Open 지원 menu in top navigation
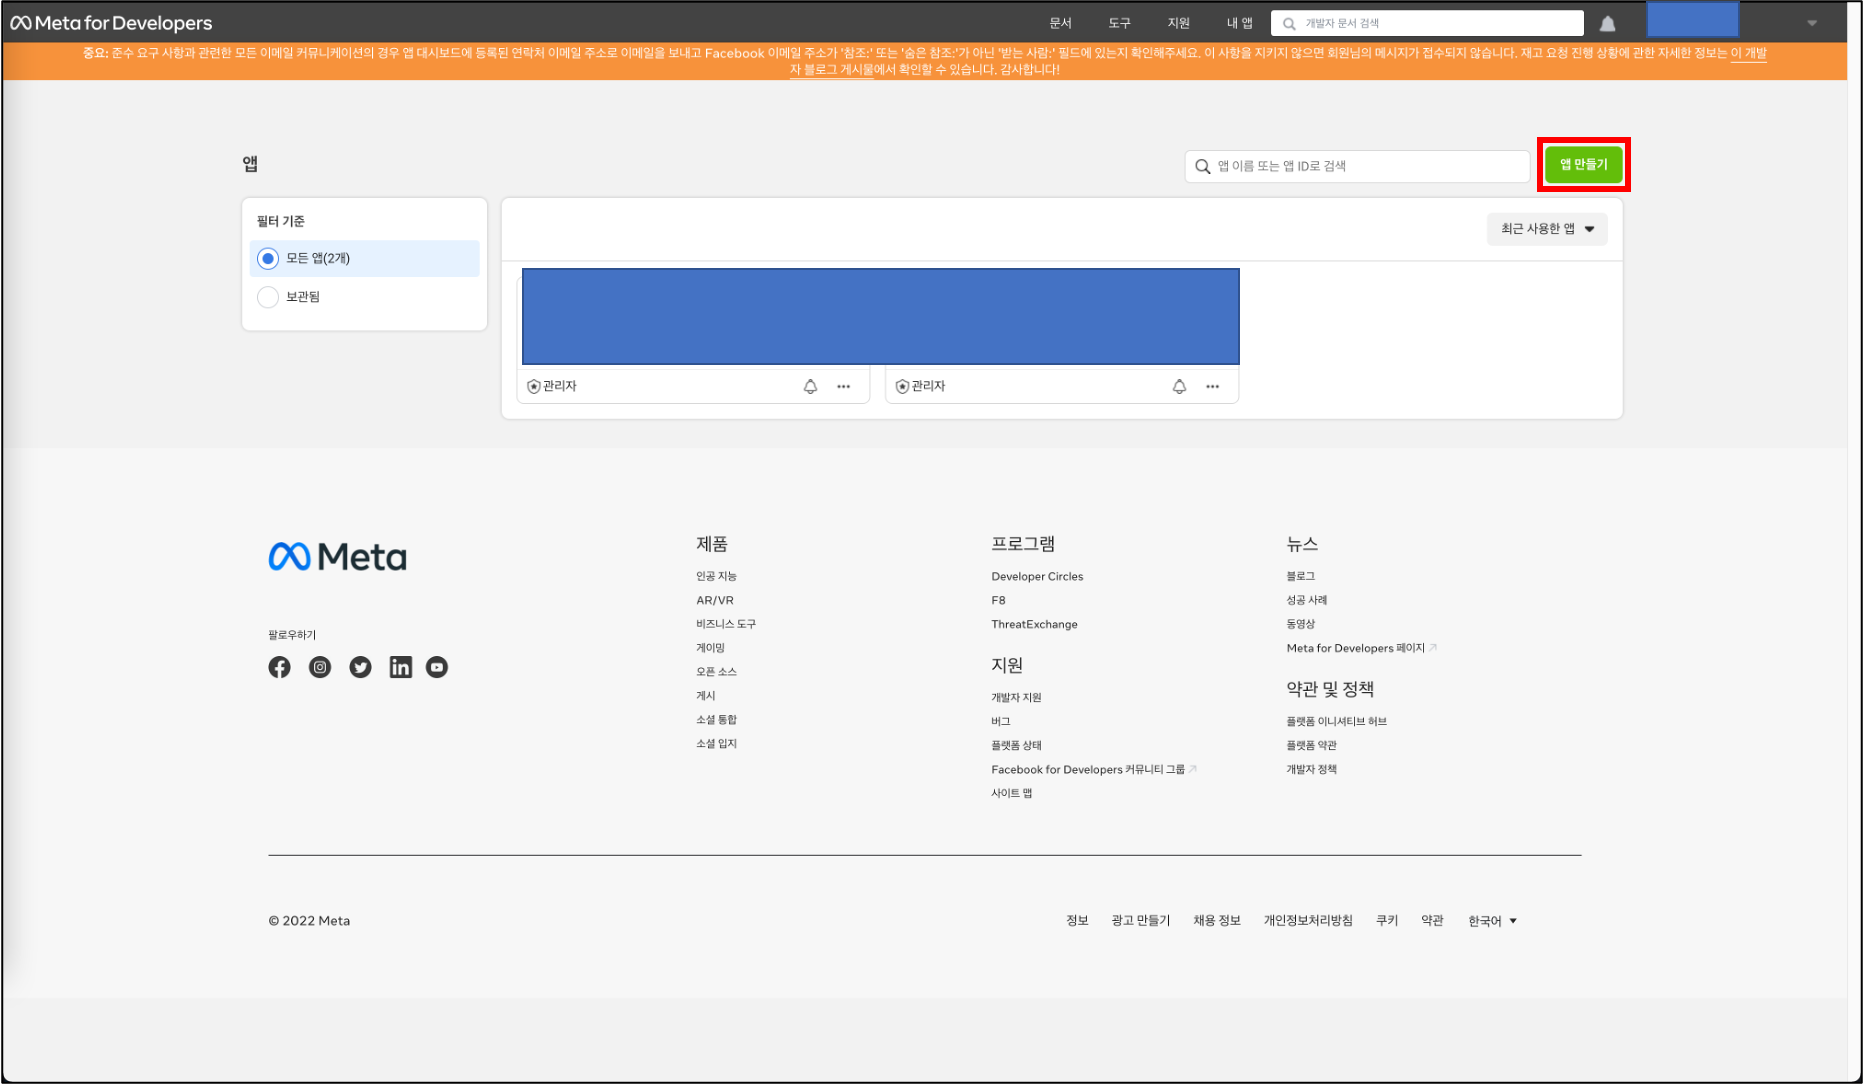 1179,23
